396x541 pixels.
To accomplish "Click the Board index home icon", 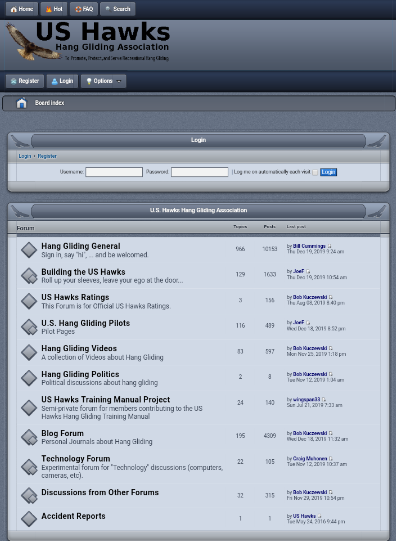I will [x=21, y=103].
